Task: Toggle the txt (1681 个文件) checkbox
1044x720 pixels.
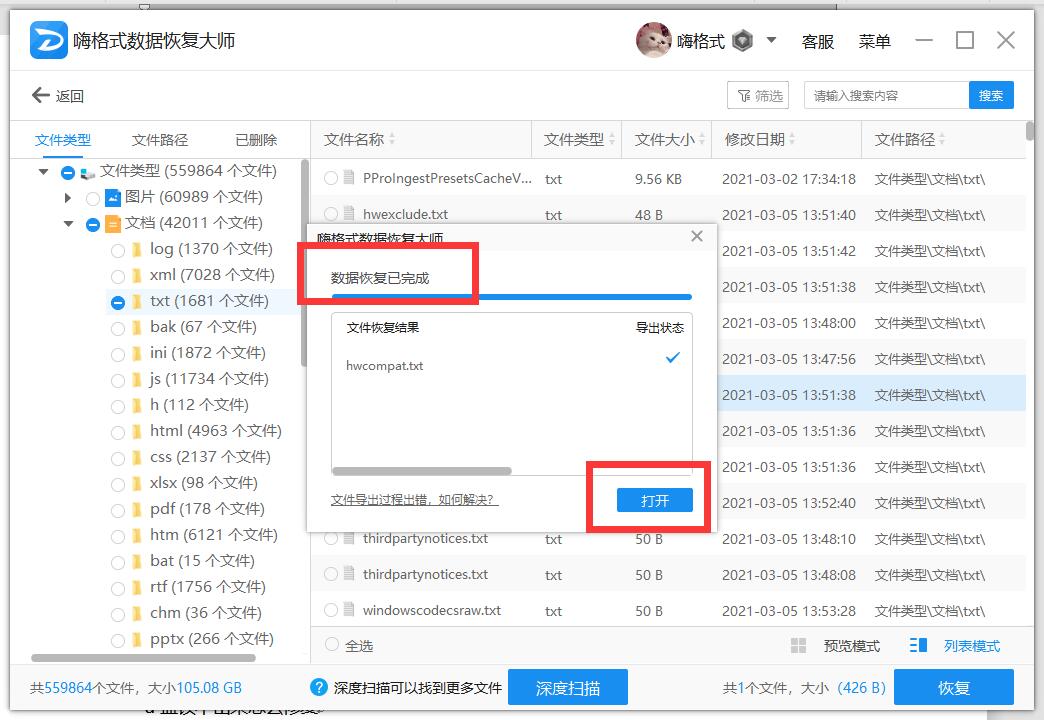Action: 118,302
